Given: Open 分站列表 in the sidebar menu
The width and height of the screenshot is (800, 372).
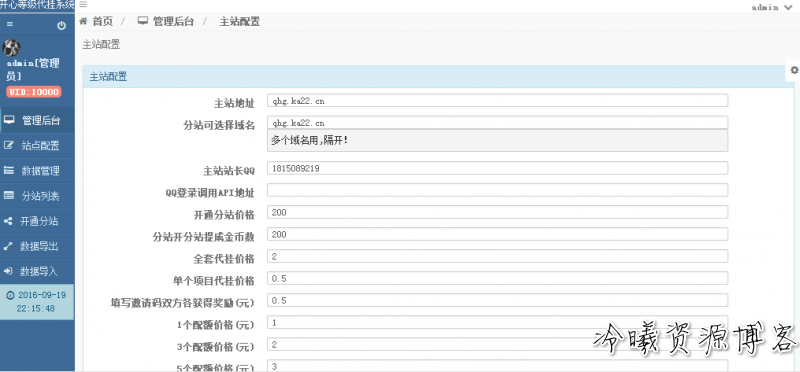Looking at the screenshot, I should tap(37, 195).
